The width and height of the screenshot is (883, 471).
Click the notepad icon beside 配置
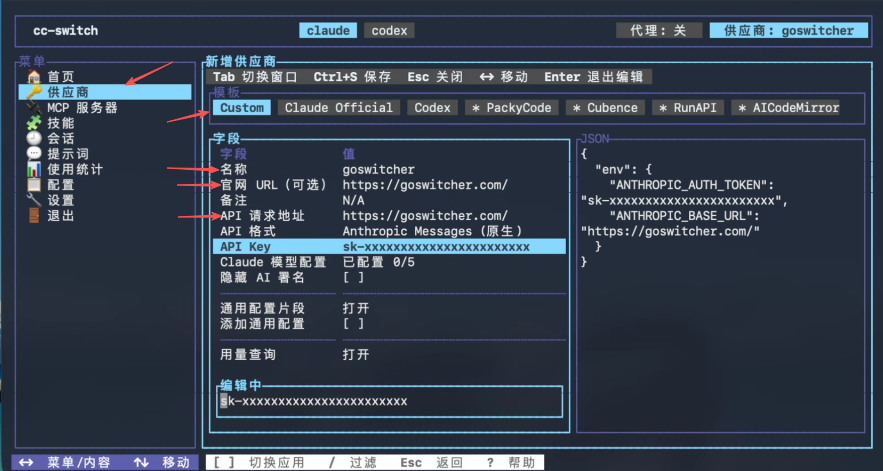(x=34, y=185)
